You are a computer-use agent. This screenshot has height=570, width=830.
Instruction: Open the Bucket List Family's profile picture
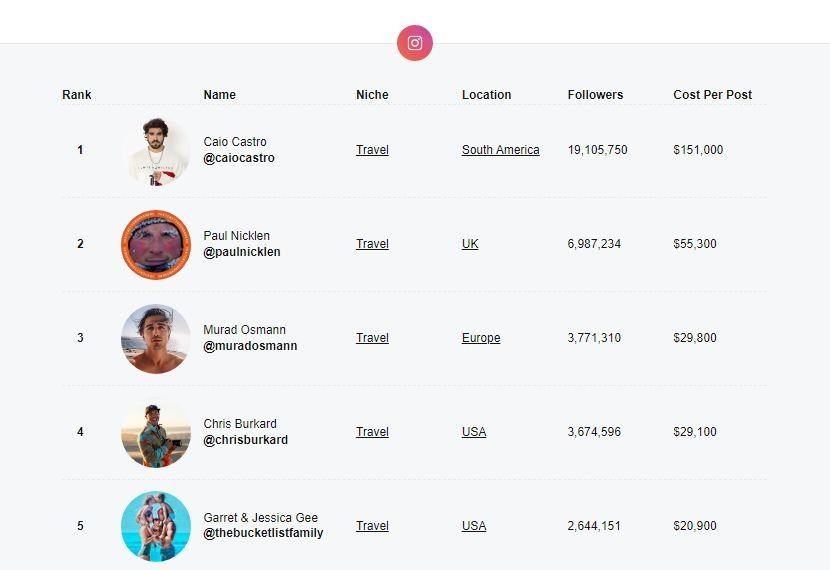(156, 526)
